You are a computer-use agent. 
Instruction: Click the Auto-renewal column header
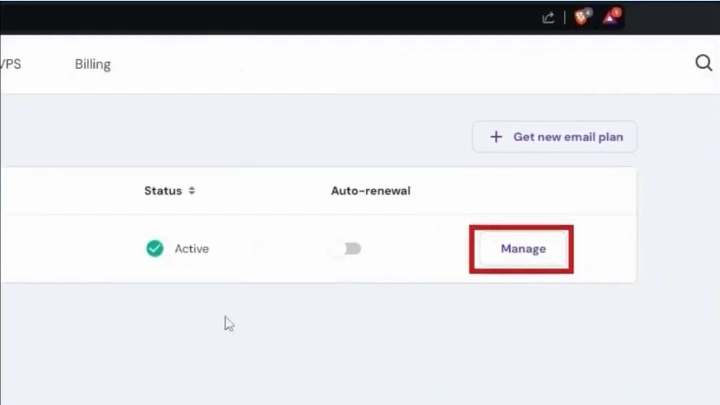[x=371, y=191]
